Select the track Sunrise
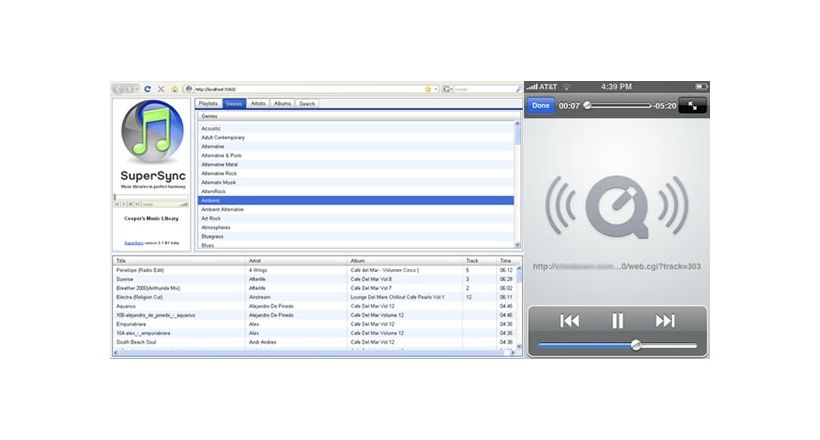The image size is (820, 440). [314, 279]
